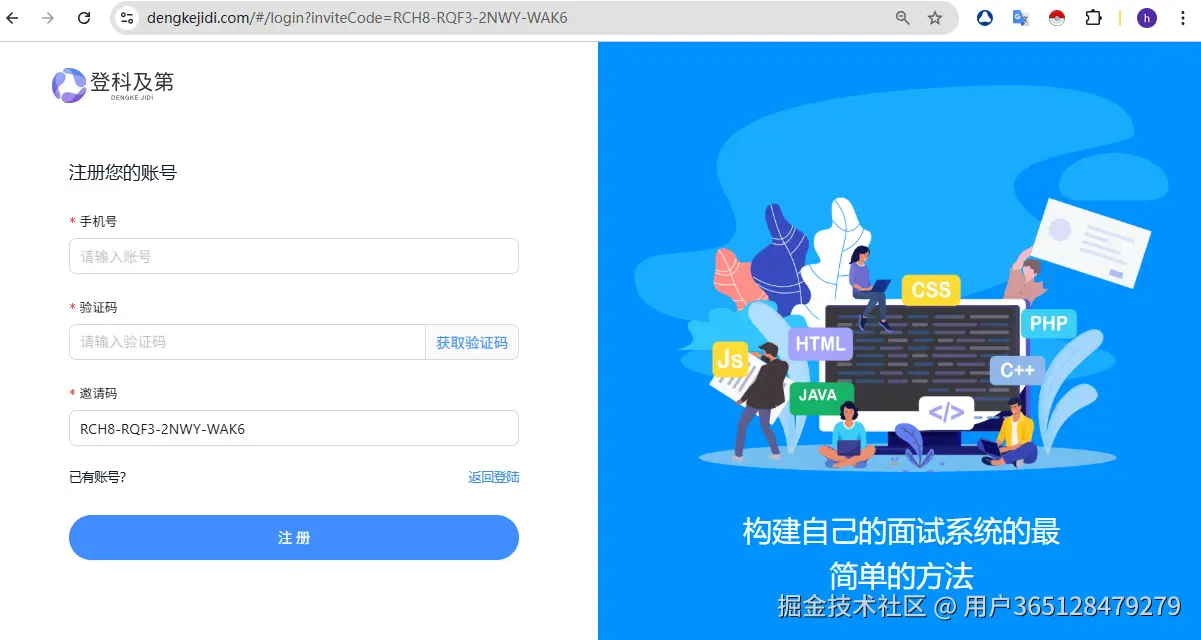Follow the 返回登陆 link
The width and height of the screenshot is (1201, 640).
[494, 477]
